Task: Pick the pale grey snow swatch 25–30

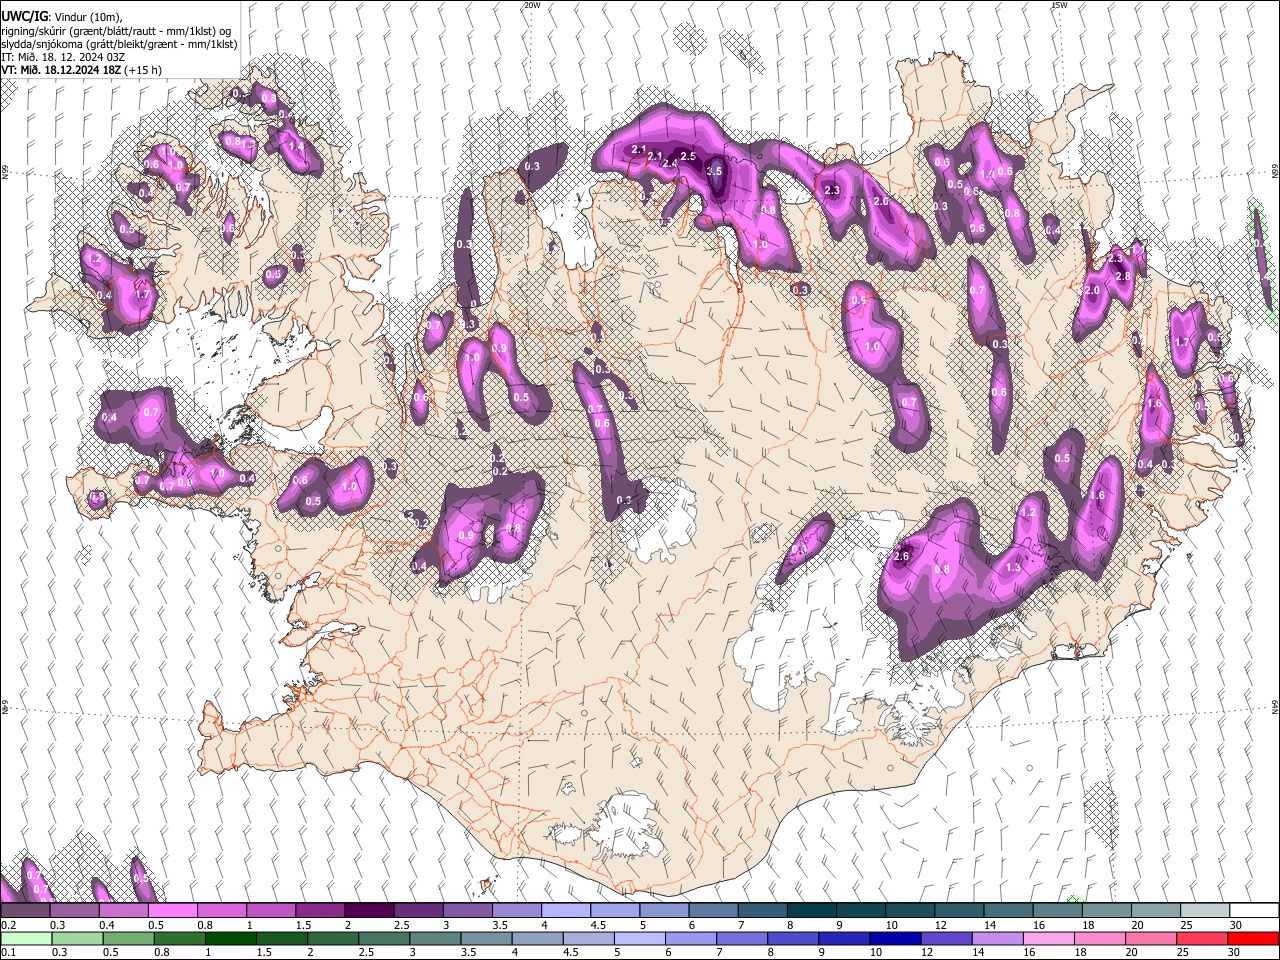Action: coord(1205,911)
